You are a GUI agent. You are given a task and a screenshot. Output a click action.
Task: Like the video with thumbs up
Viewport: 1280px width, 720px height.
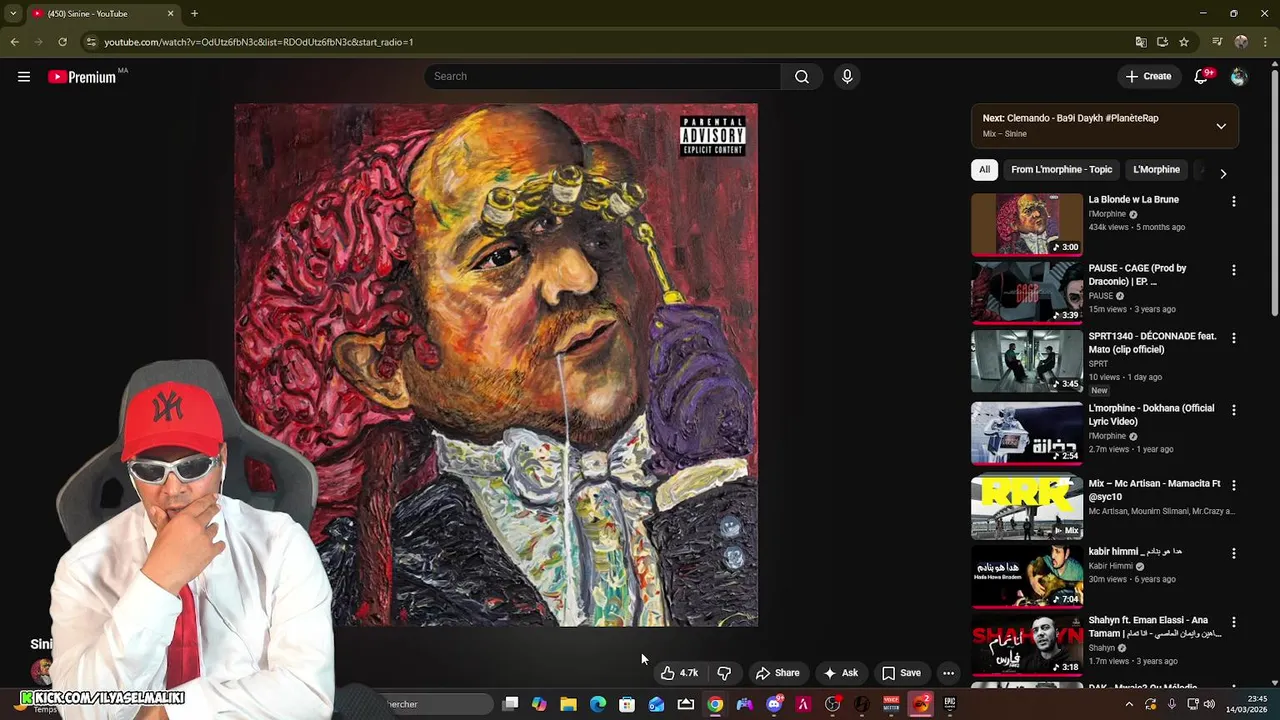tap(679, 673)
